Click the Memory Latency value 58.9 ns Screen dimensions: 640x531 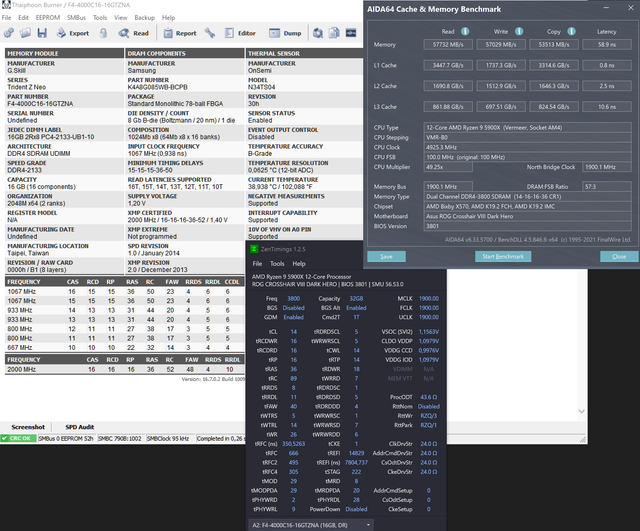[607, 44]
